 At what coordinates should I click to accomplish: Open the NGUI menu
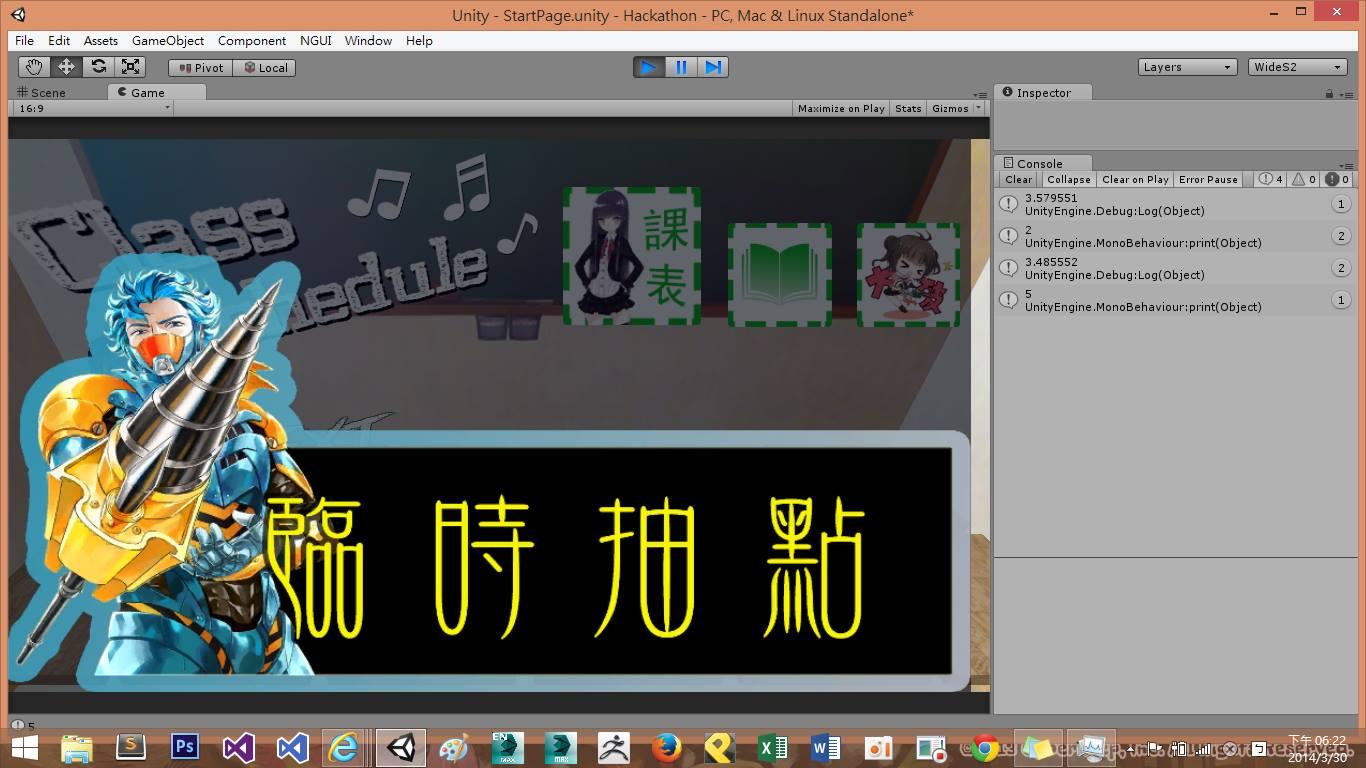pyautogui.click(x=317, y=40)
